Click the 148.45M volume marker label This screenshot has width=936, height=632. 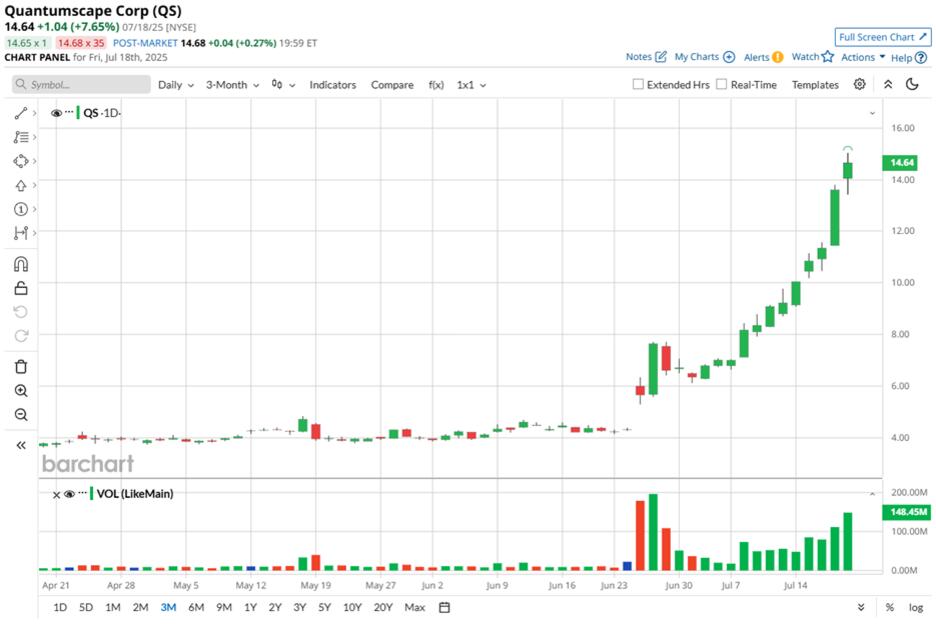pyautogui.click(x=907, y=512)
